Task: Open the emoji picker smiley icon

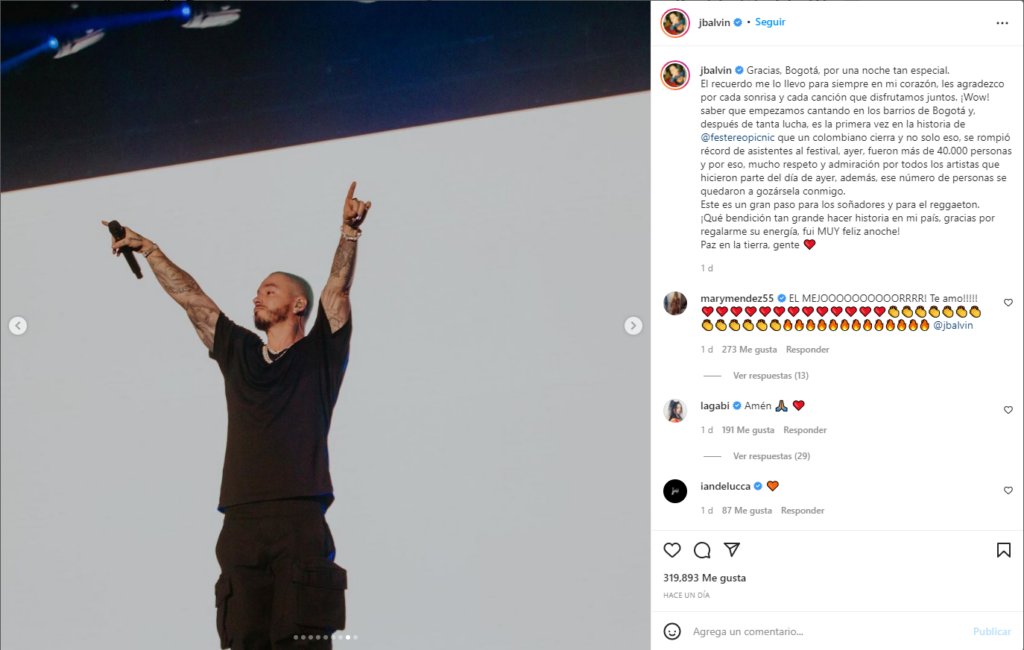Action: pos(672,631)
